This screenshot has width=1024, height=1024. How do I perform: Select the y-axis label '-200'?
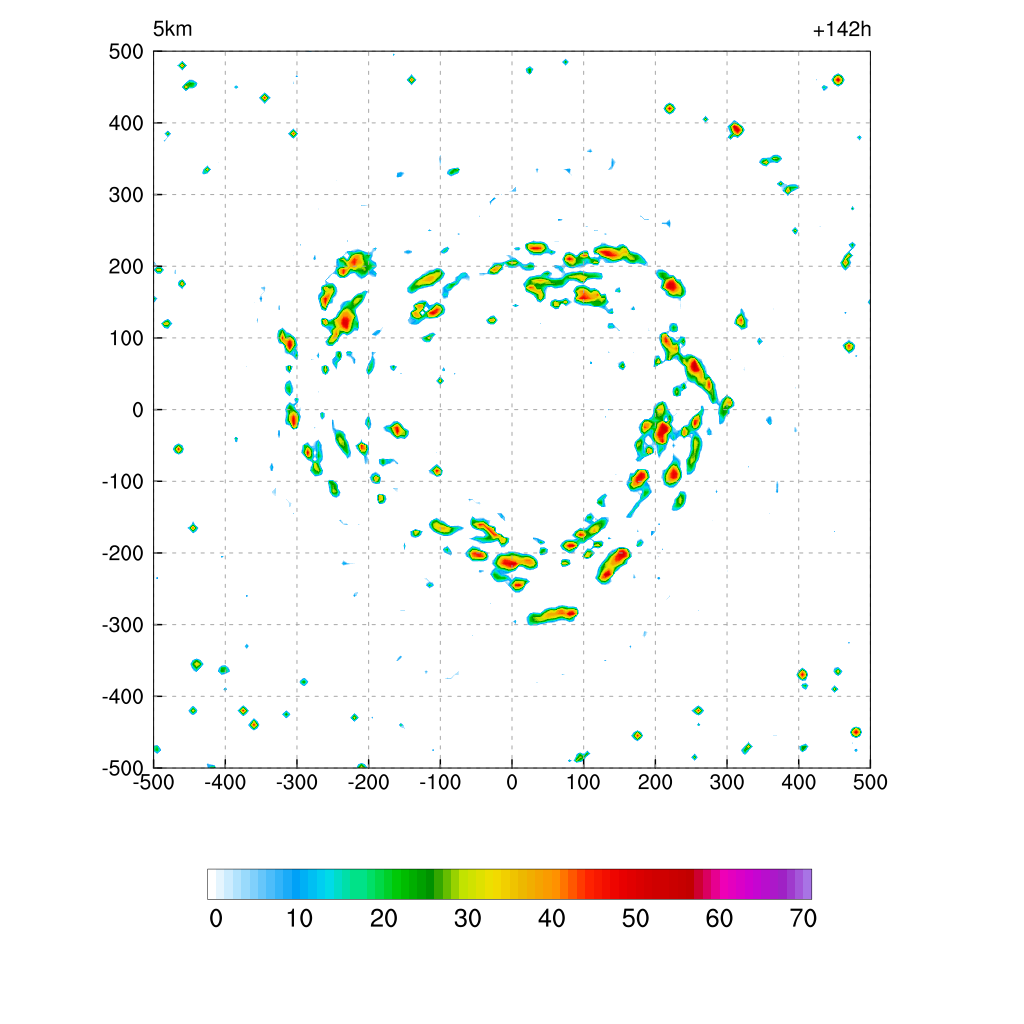pyautogui.click(x=123, y=553)
